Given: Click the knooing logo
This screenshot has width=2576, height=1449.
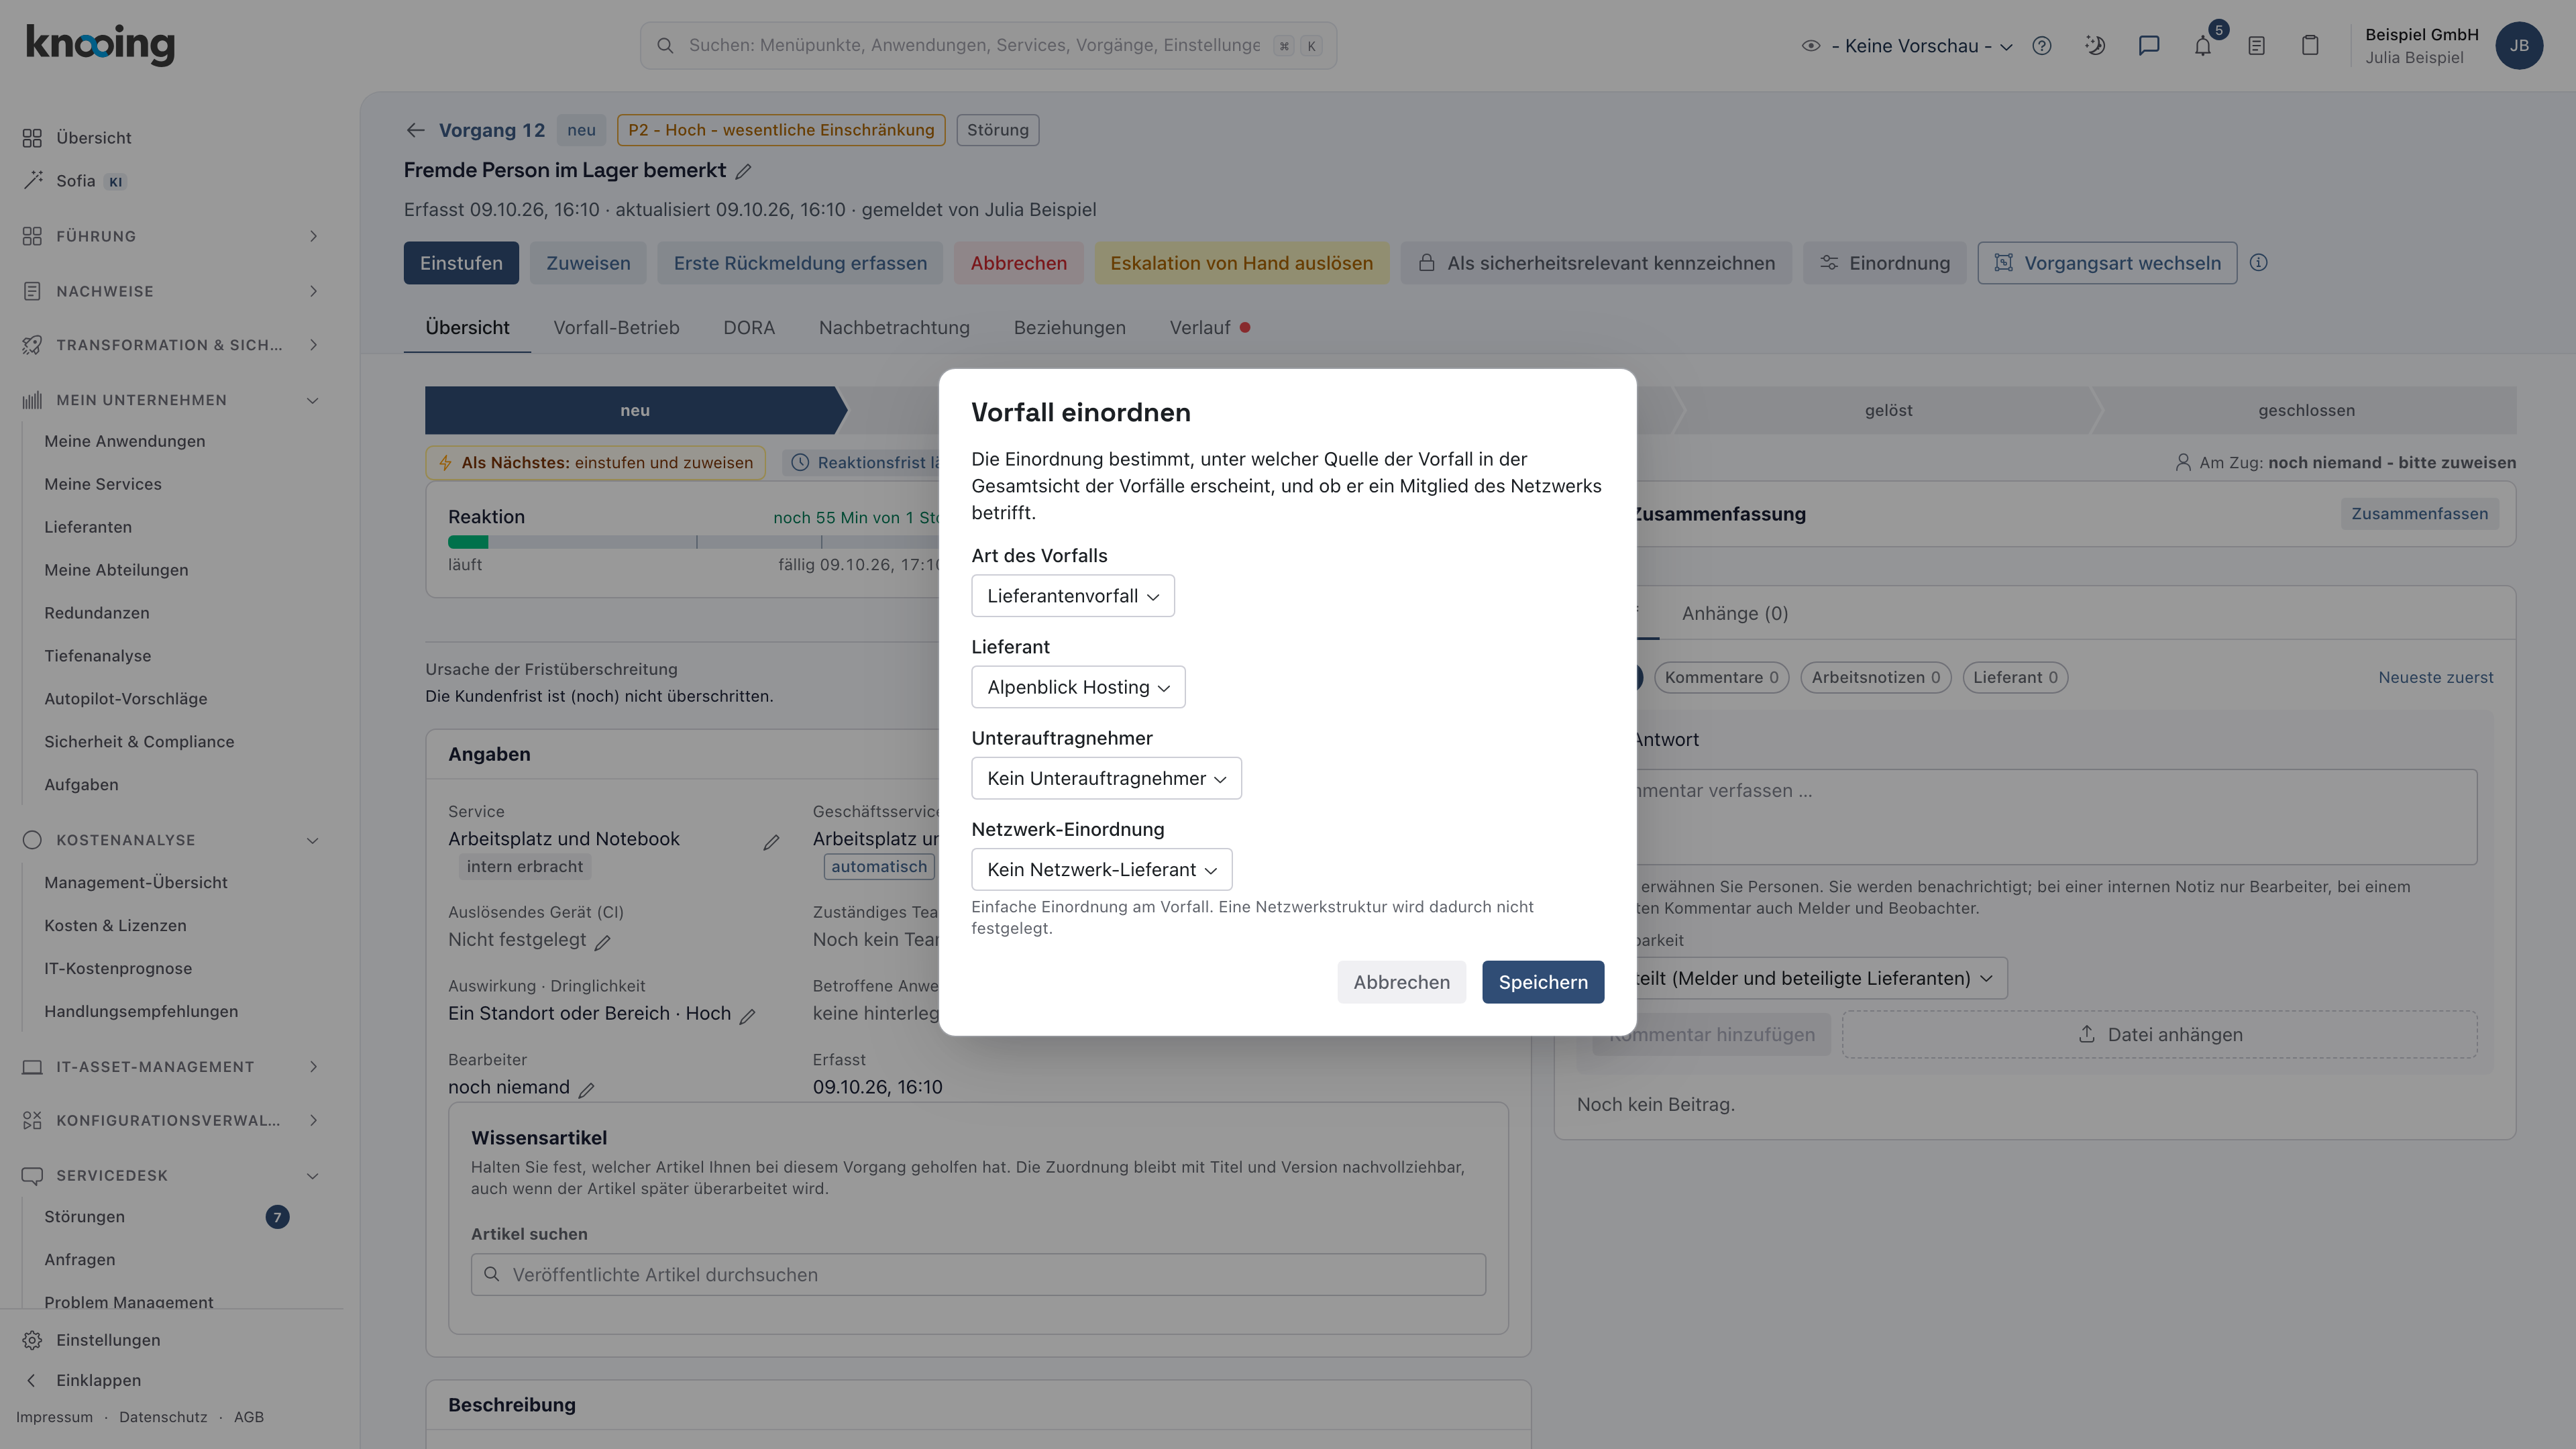Looking at the screenshot, I should click(x=100, y=45).
